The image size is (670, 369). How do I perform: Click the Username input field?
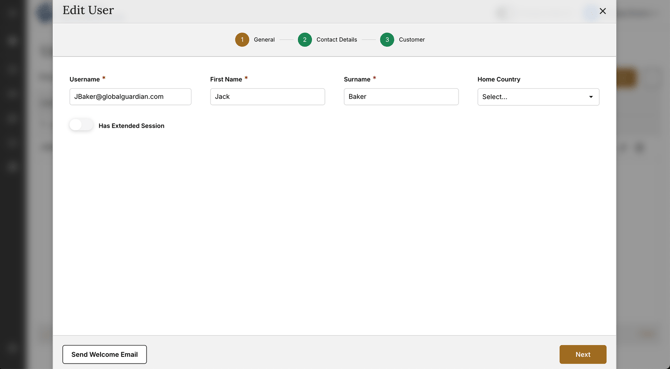[130, 97]
